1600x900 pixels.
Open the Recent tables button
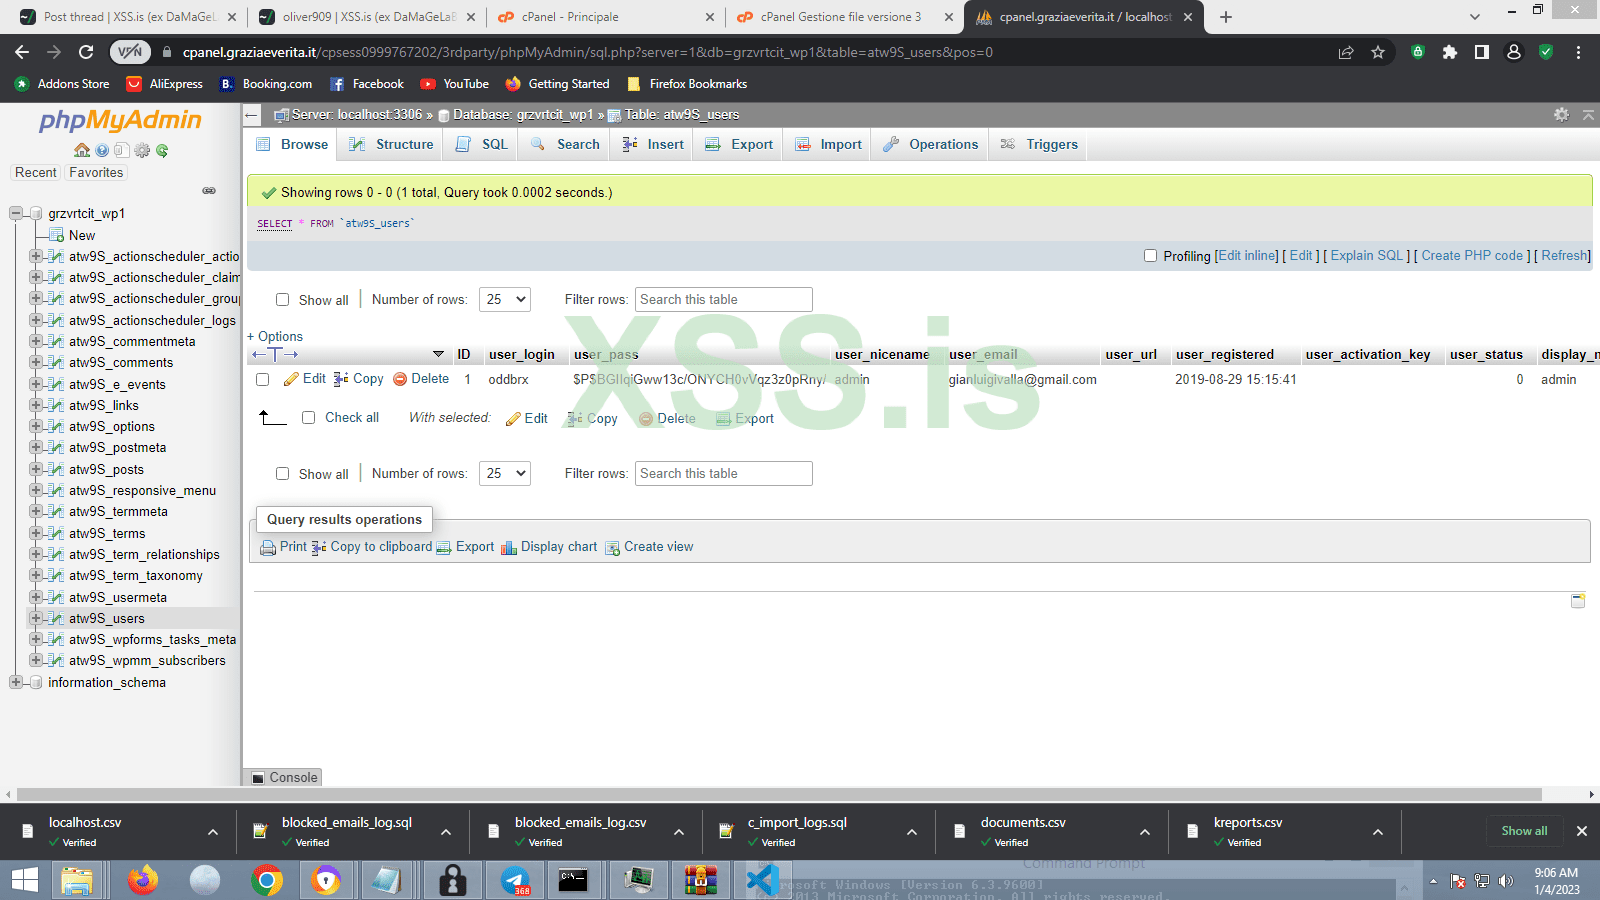coord(36,172)
